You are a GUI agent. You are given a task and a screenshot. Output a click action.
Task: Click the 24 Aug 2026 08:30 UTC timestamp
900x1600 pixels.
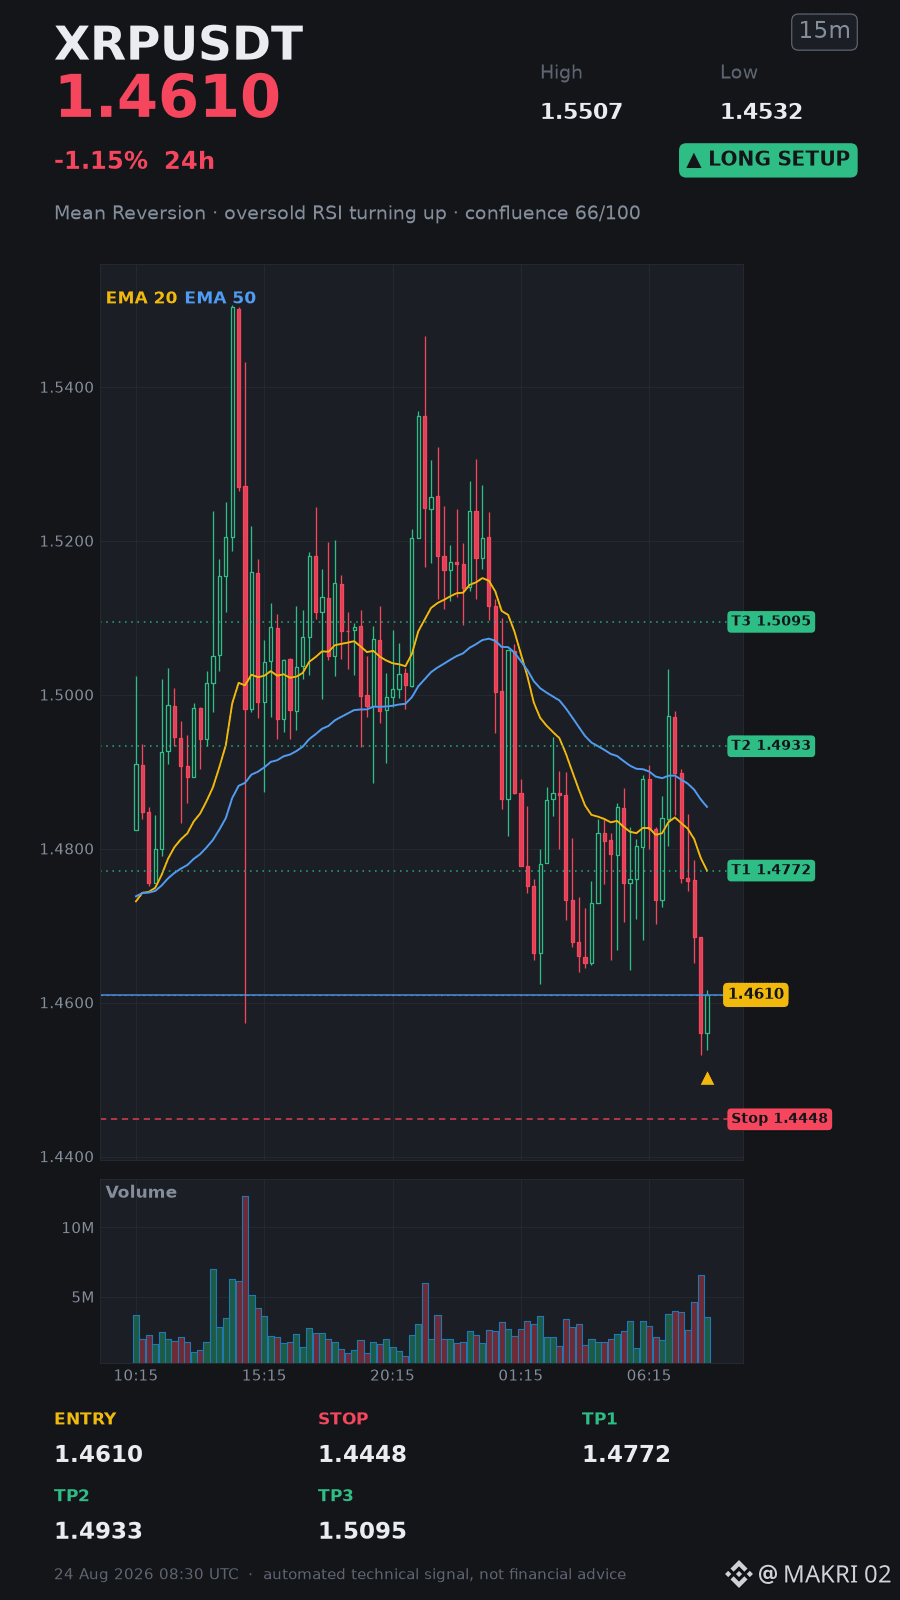[x=146, y=1575]
